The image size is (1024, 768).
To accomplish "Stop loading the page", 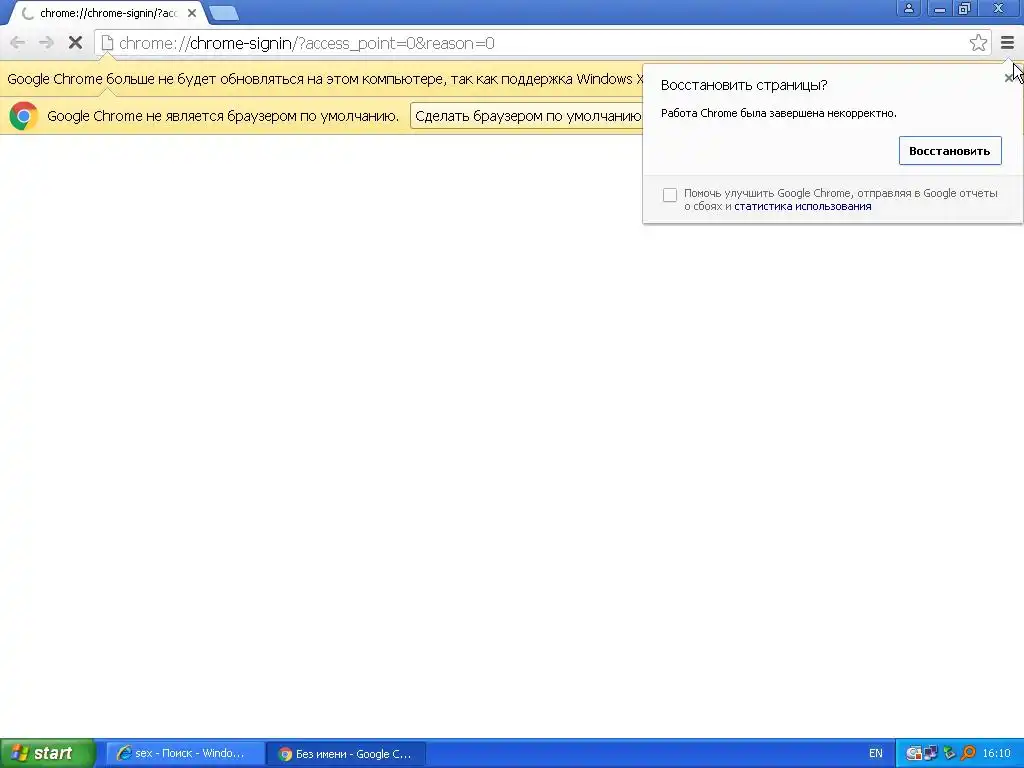I will coord(75,43).
